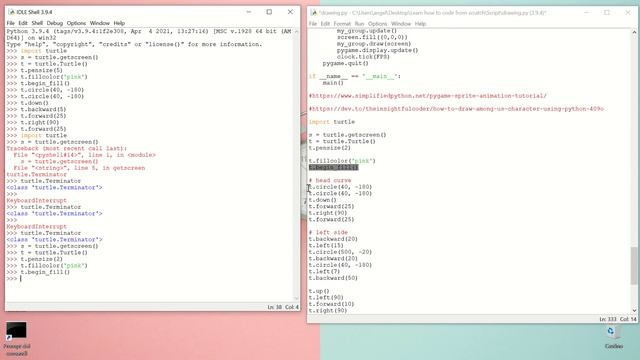Open the Options menu in IDLE Shell
This screenshot has height=360, width=640.
click(76, 23)
